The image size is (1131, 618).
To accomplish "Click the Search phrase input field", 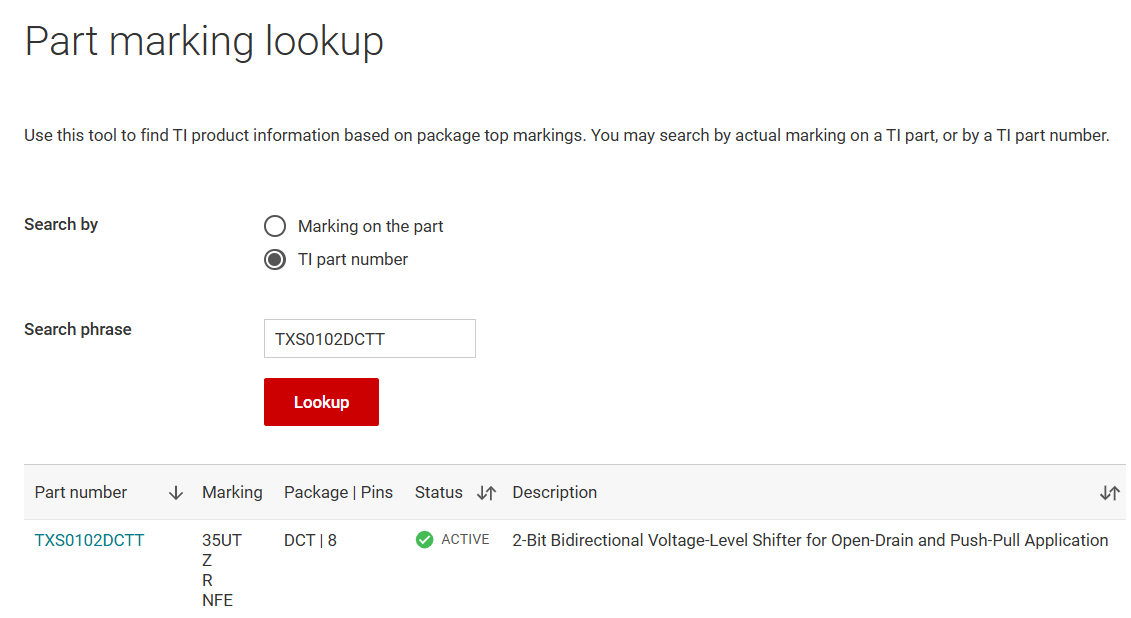I will click(x=369, y=338).
